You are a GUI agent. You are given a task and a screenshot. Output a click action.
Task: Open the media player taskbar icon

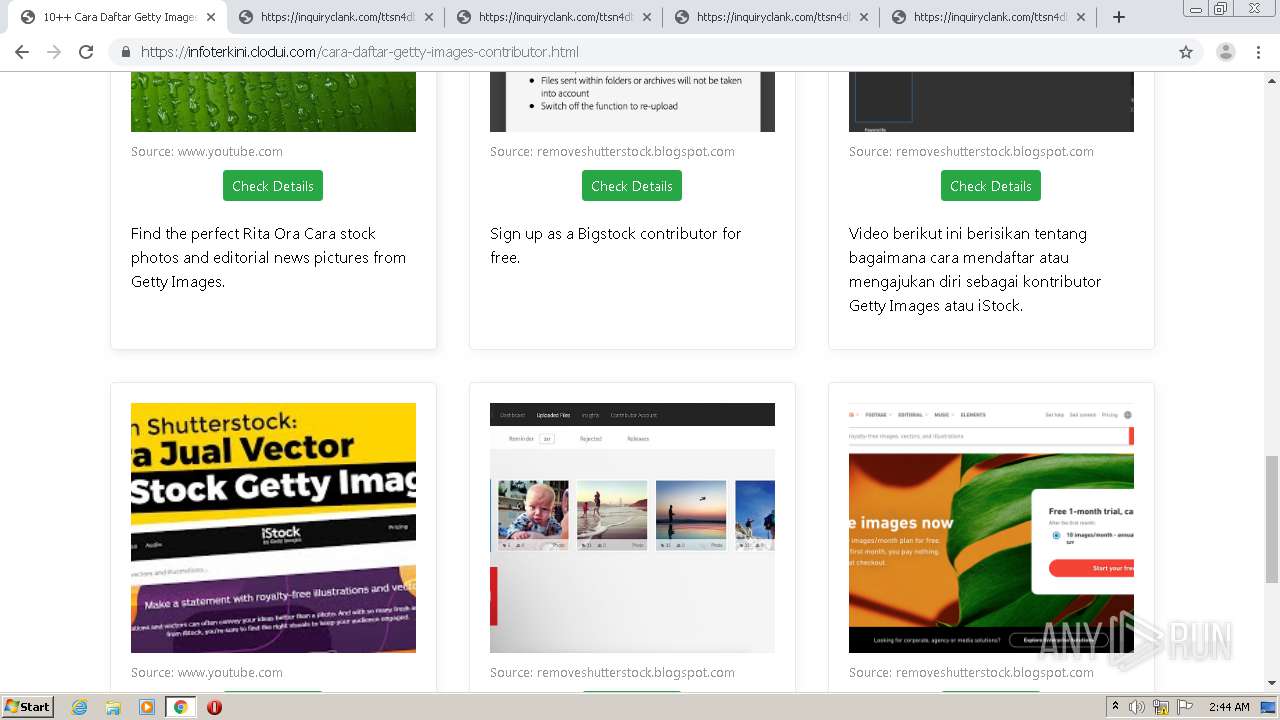[147, 707]
